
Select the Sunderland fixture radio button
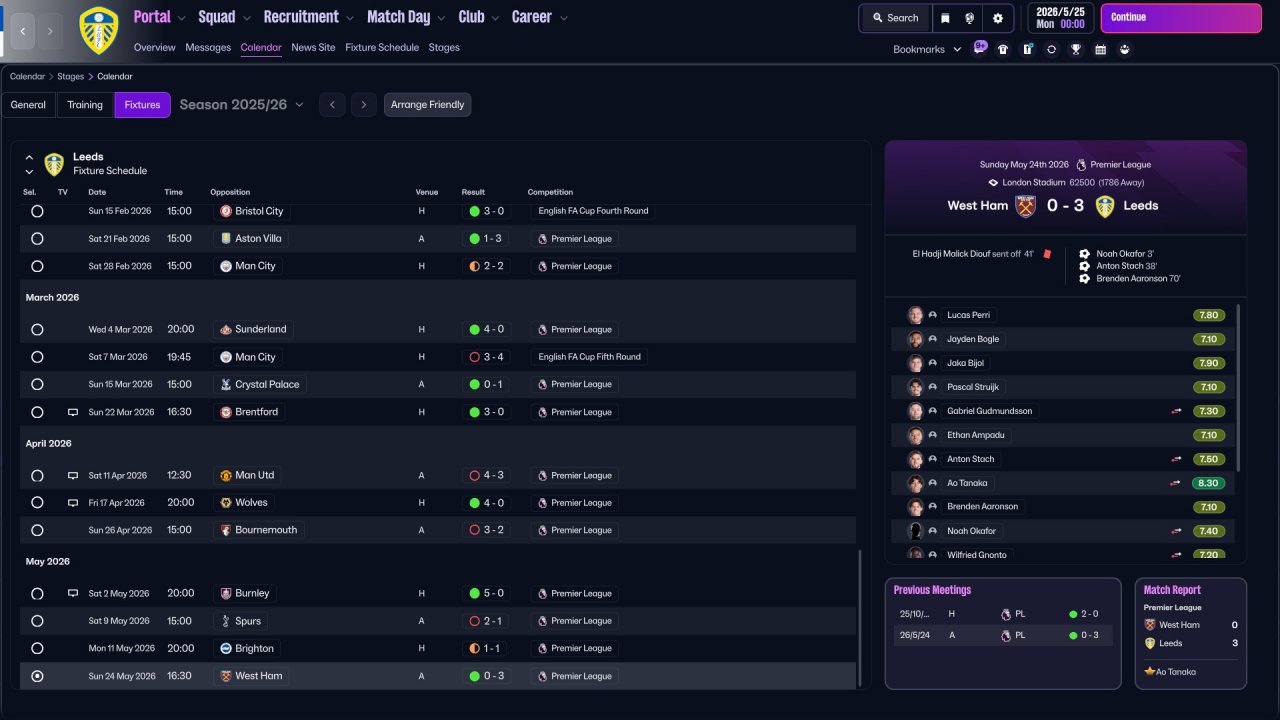pyautogui.click(x=37, y=330)
